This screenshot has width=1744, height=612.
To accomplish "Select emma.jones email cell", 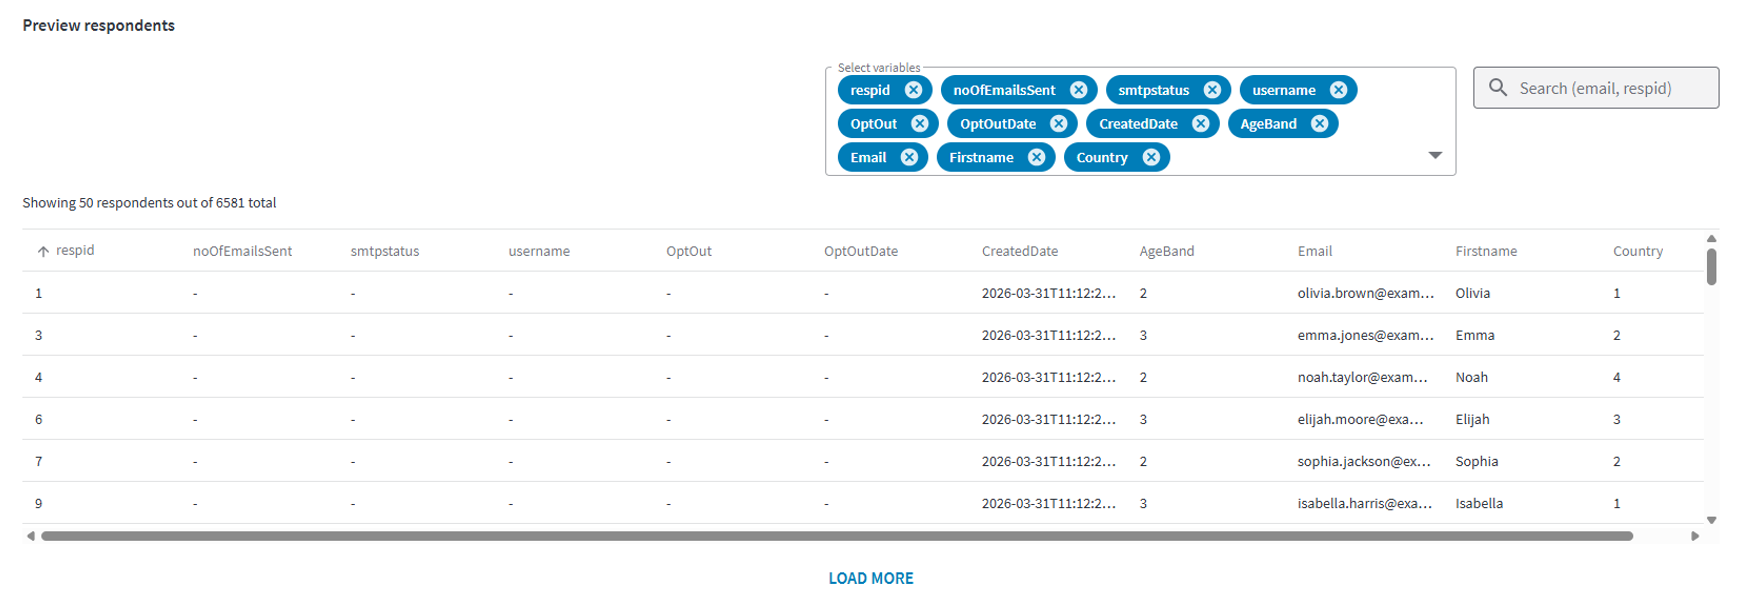I will click(x=1366, y=335).
